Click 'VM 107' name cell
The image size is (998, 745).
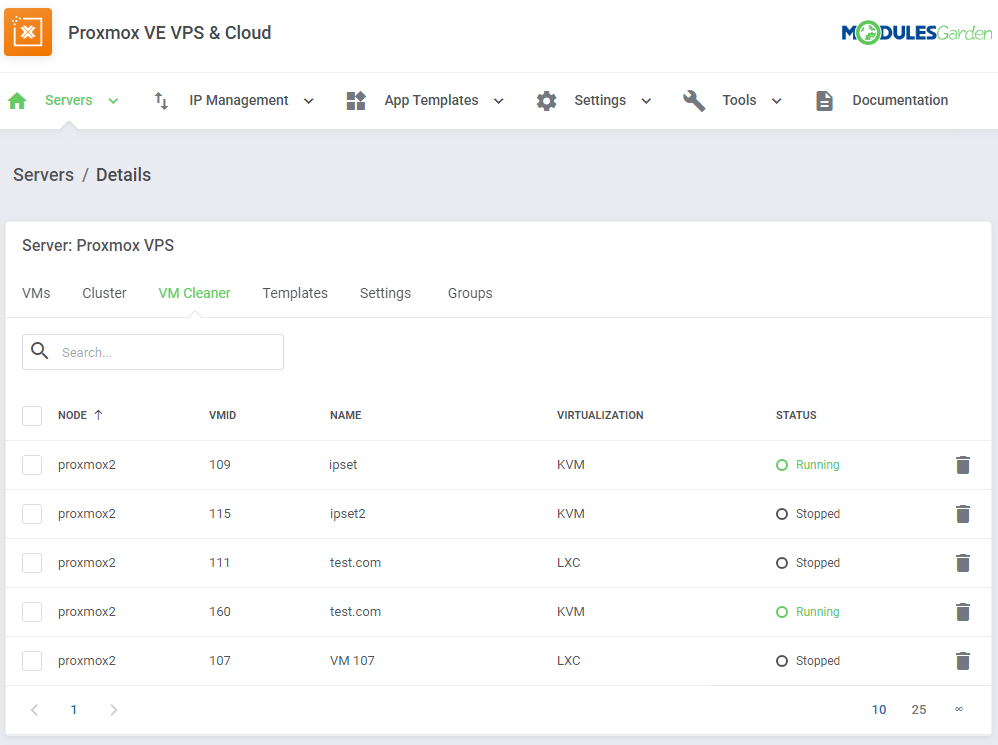coord(352,661)
